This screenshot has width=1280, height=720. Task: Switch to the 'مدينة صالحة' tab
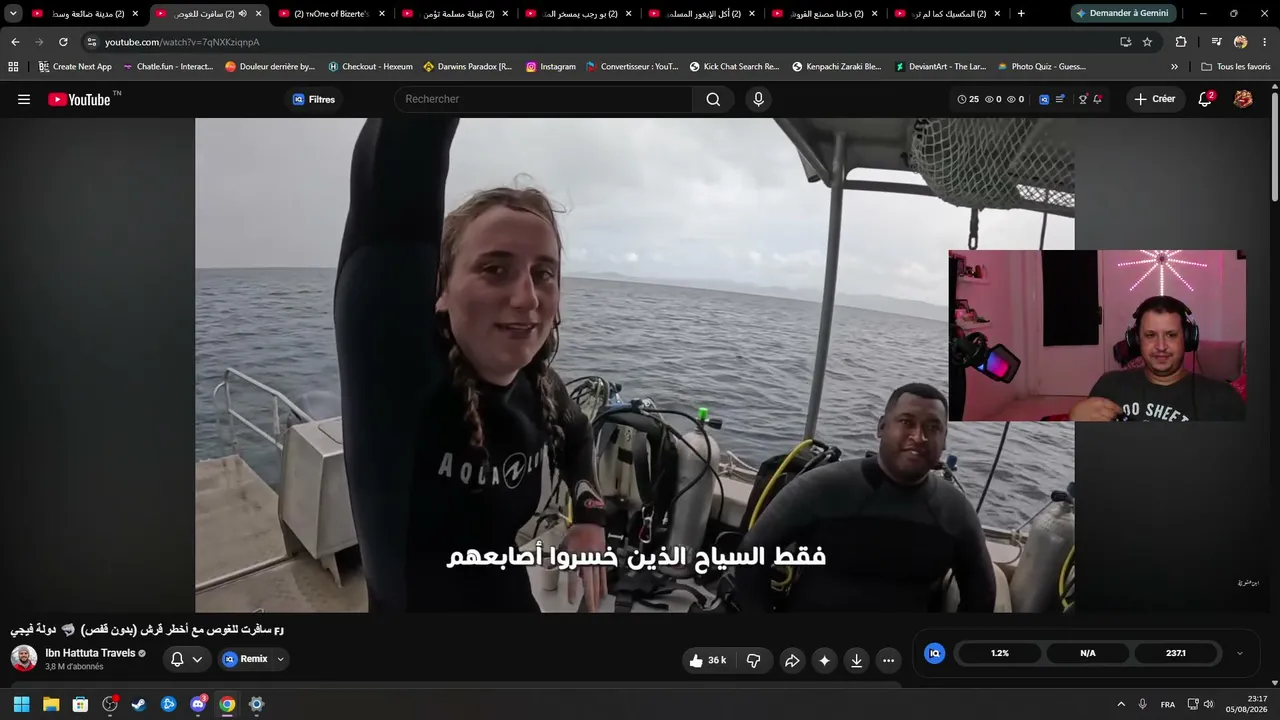click(86, 14)
